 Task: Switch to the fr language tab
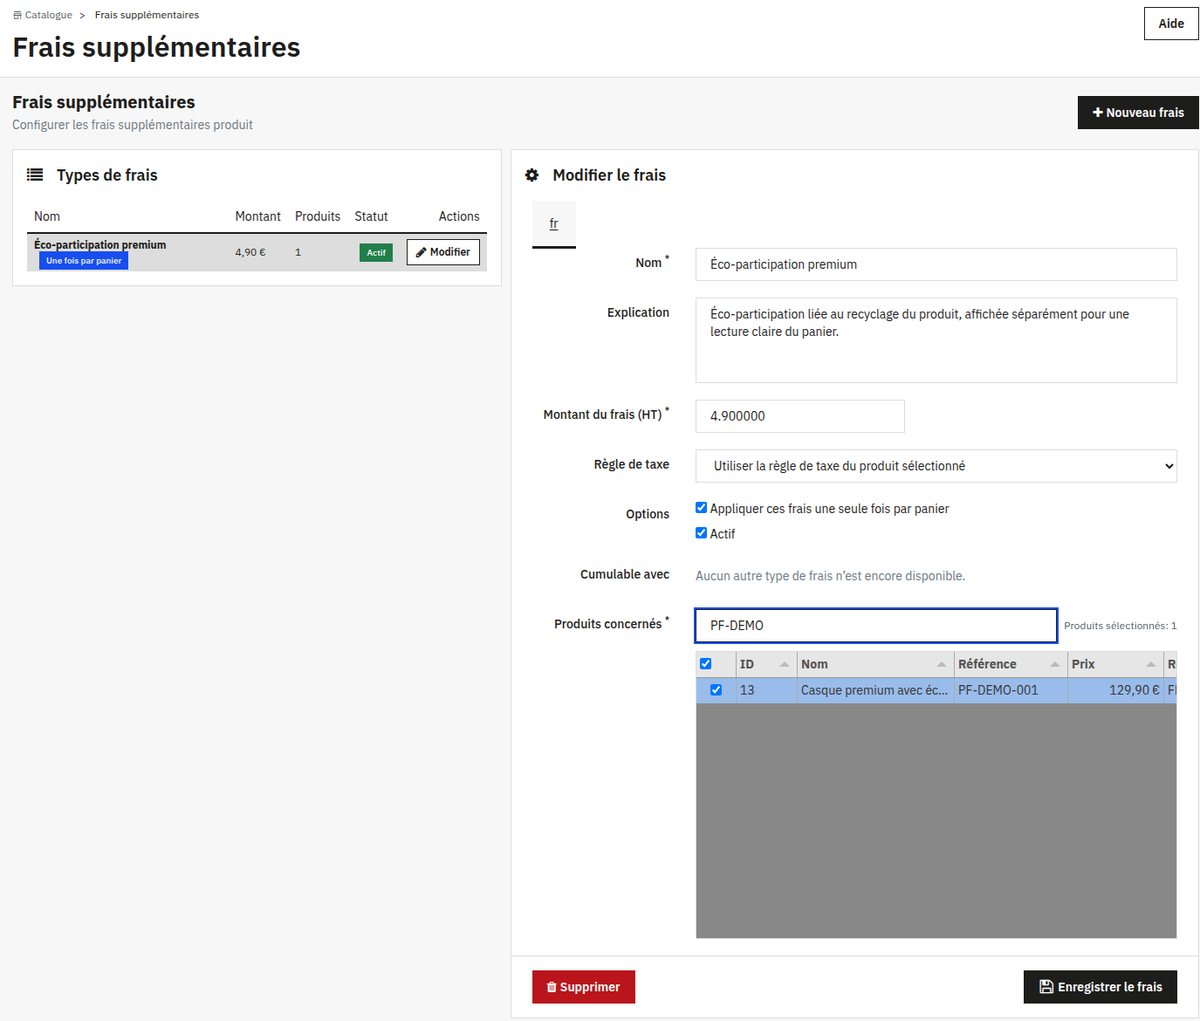tap(554, 224)
